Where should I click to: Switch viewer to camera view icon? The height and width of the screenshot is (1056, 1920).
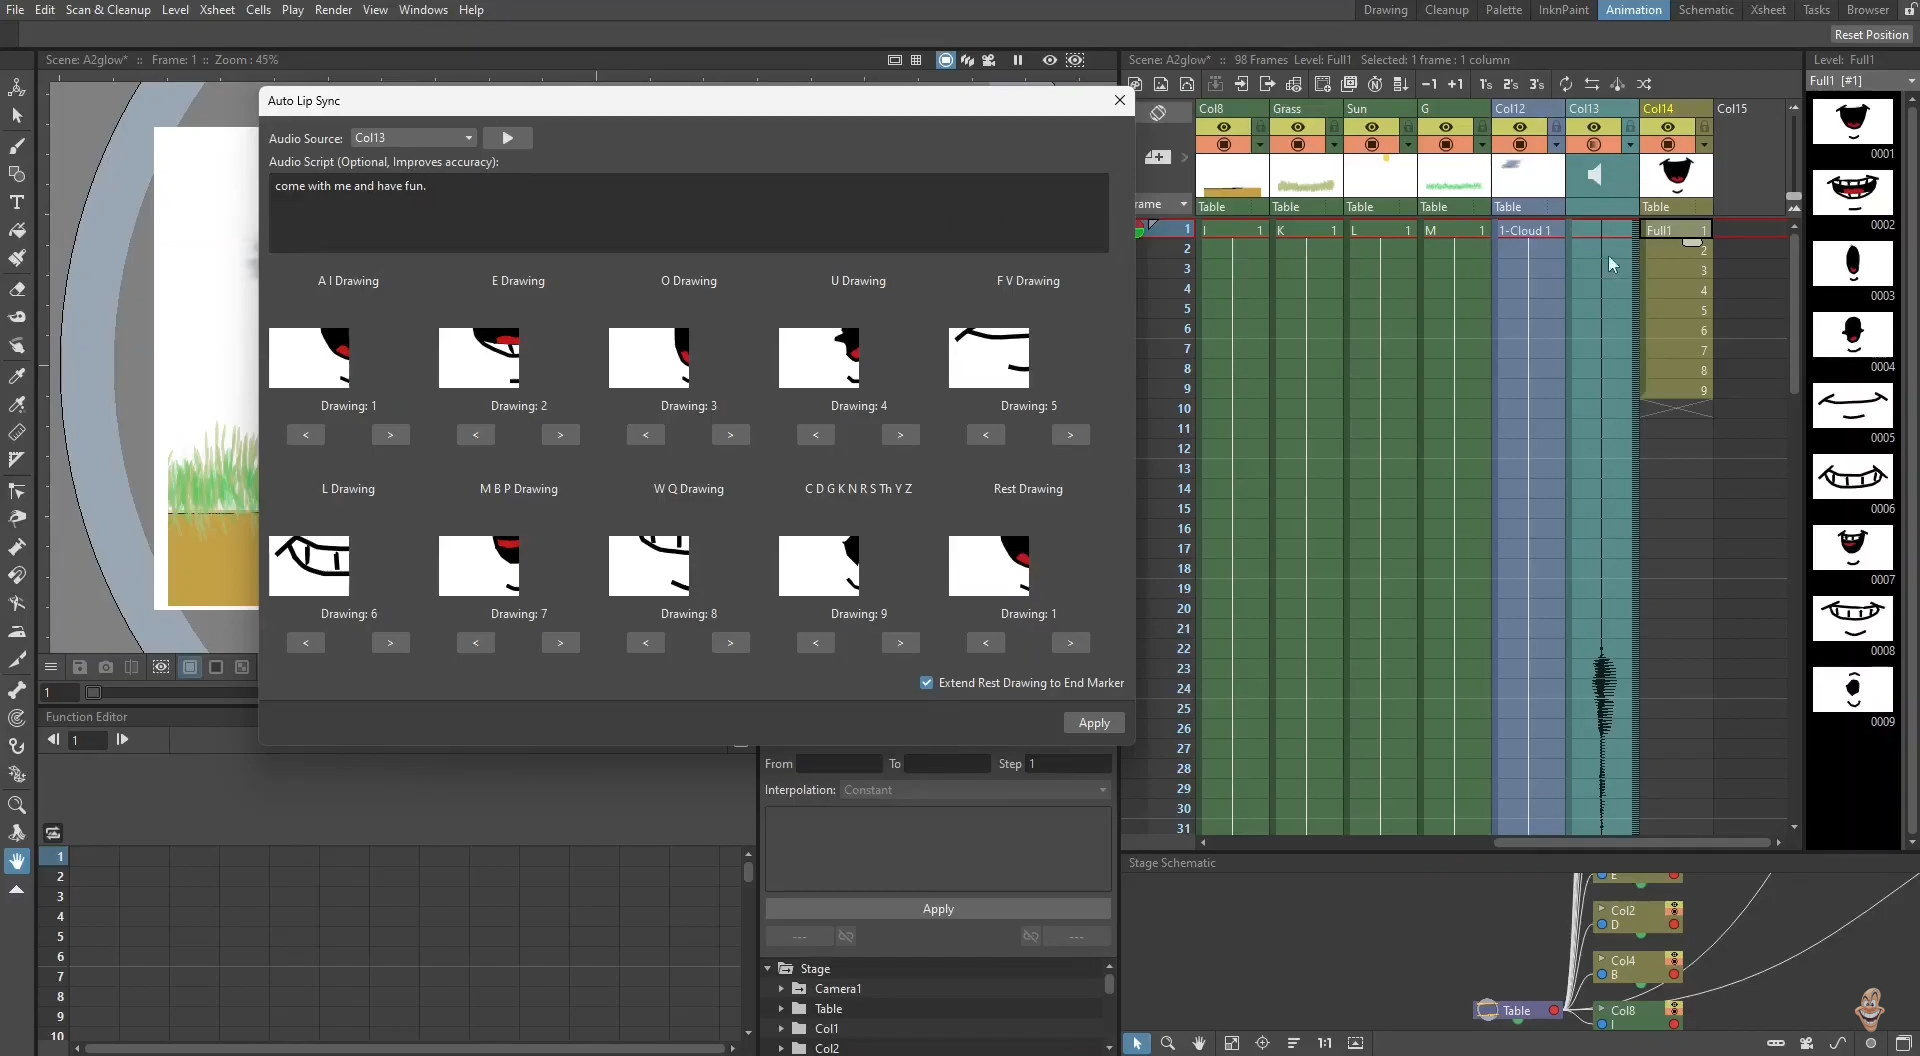point(989,60)
